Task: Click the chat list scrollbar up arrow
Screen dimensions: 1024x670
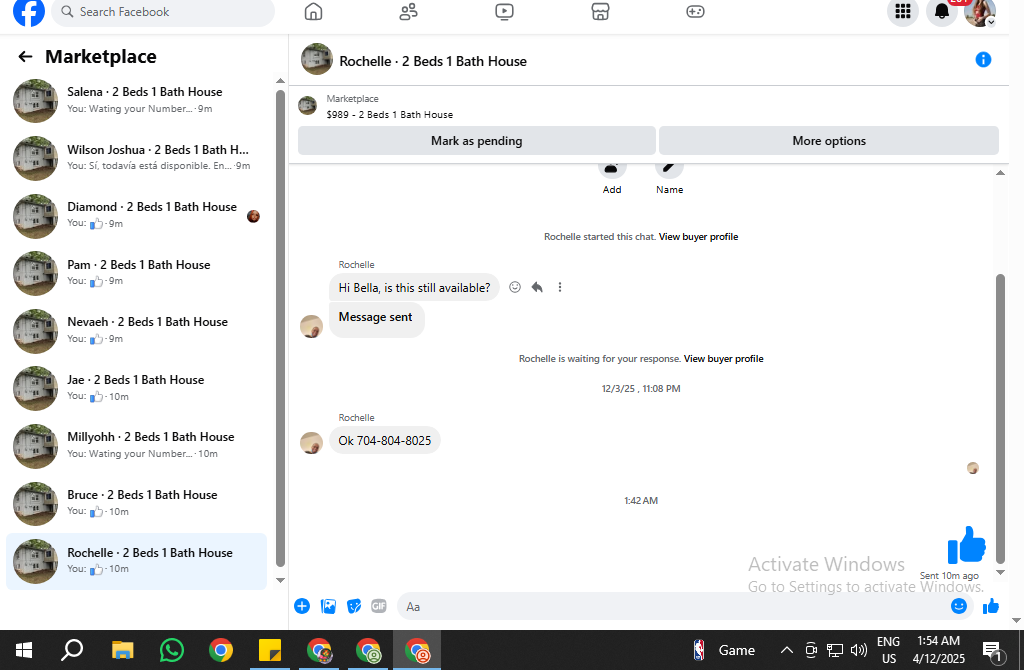Action: [280, 81]
